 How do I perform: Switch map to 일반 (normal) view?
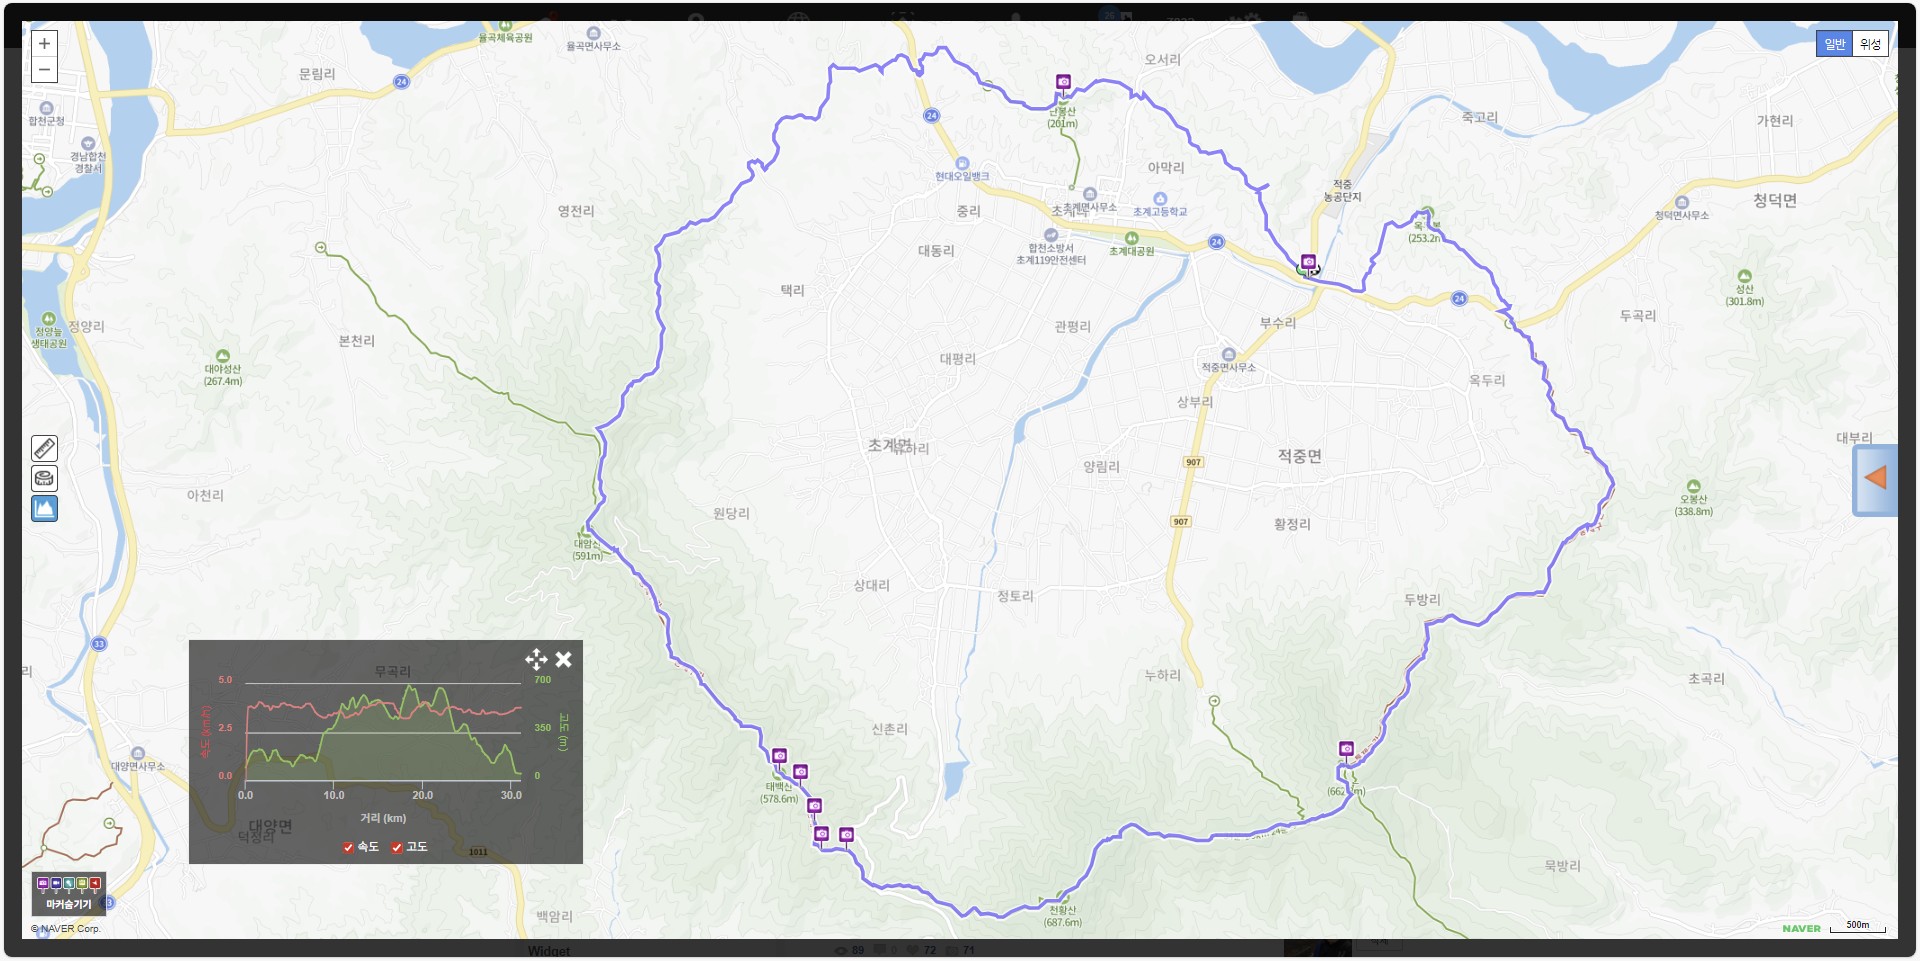coord(1834,44)
